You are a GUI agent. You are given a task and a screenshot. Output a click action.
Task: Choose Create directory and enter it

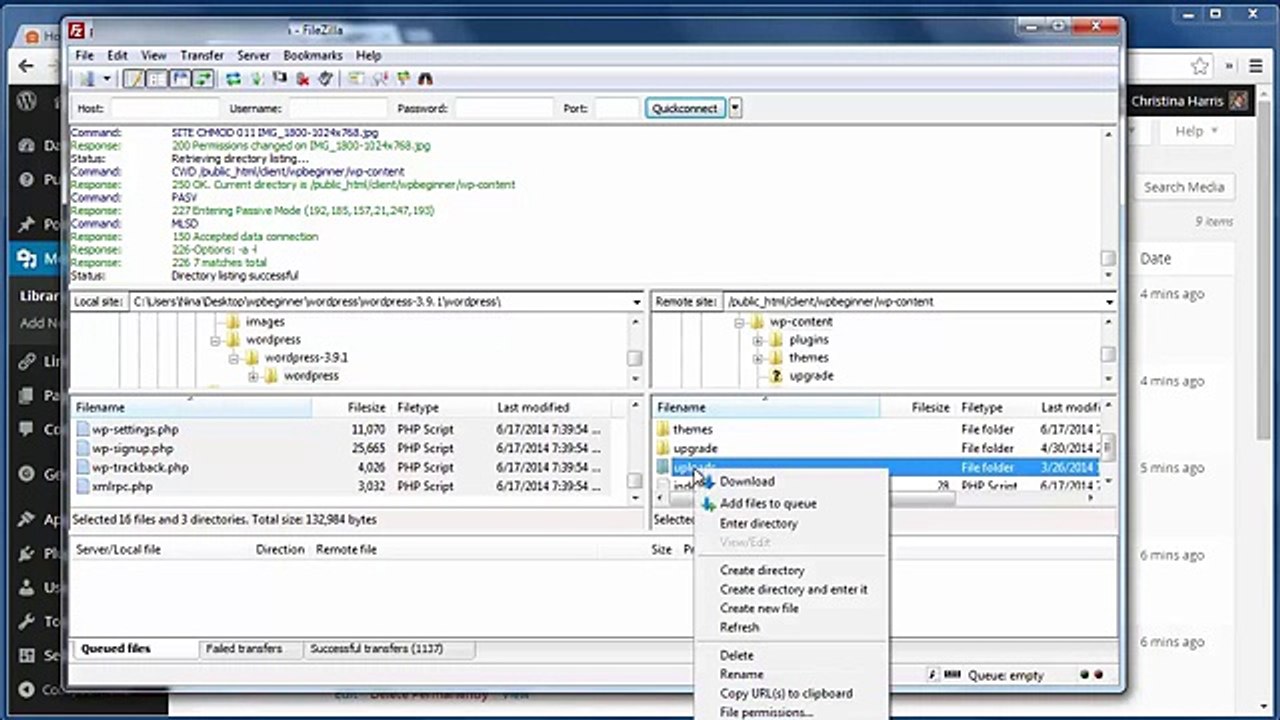tap(794, 589)
